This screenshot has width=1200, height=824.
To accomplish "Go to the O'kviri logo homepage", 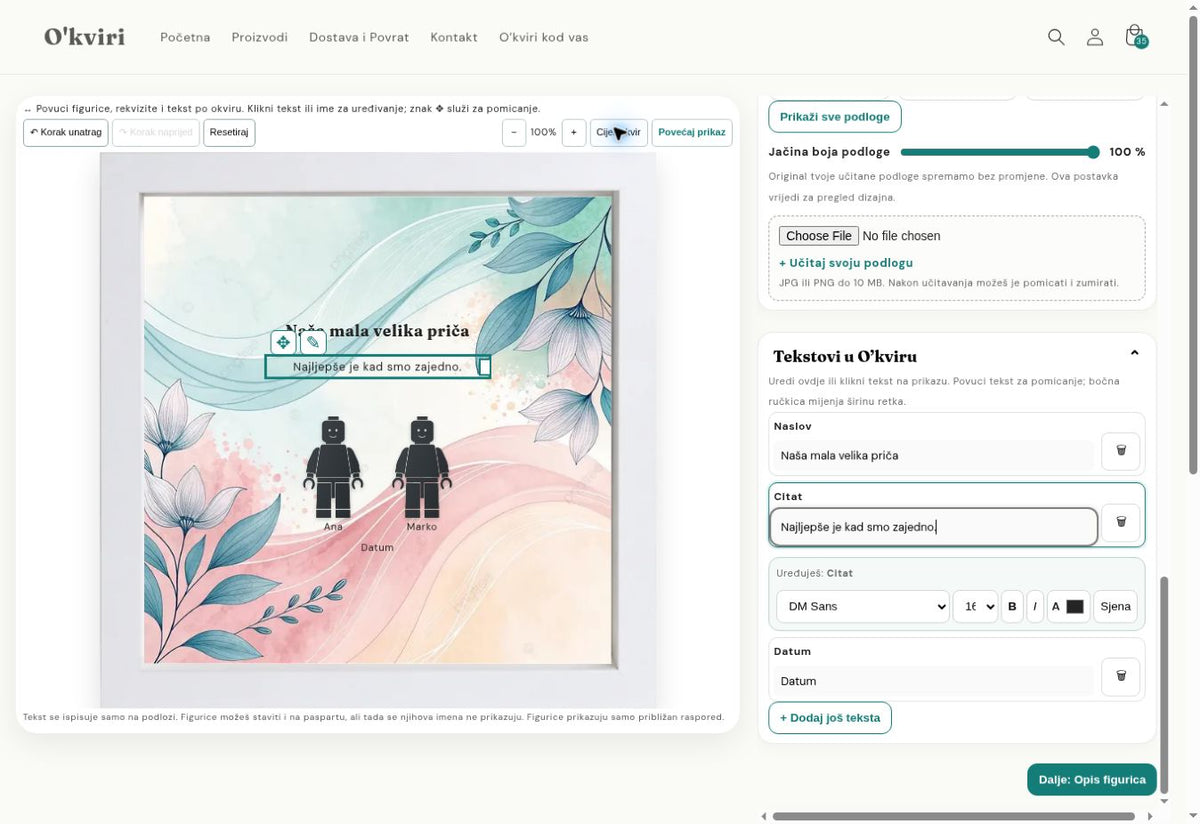I will [x=84, y=37].
